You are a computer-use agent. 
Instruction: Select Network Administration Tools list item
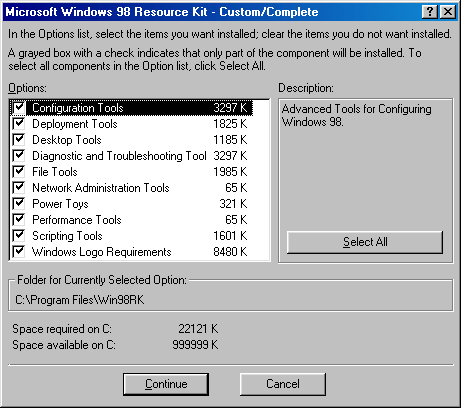click(x=101, y=188)
